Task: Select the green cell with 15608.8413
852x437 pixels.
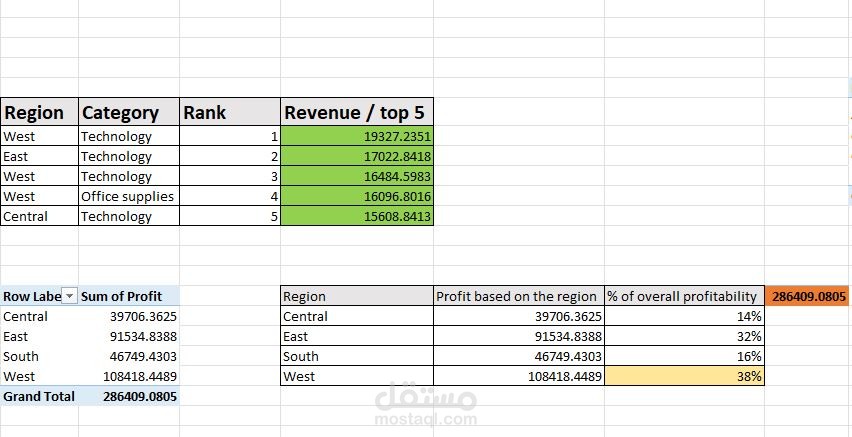Action: click(x=357, y=216)
